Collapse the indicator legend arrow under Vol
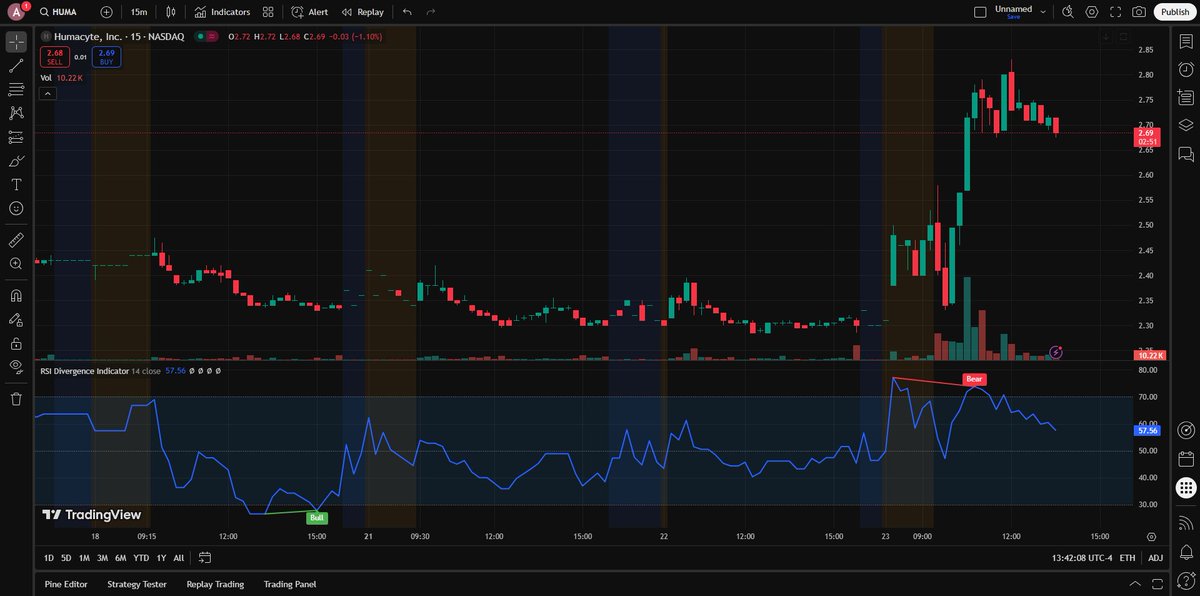This screenshot has width=1200, height=596. (x=48, y=93)
